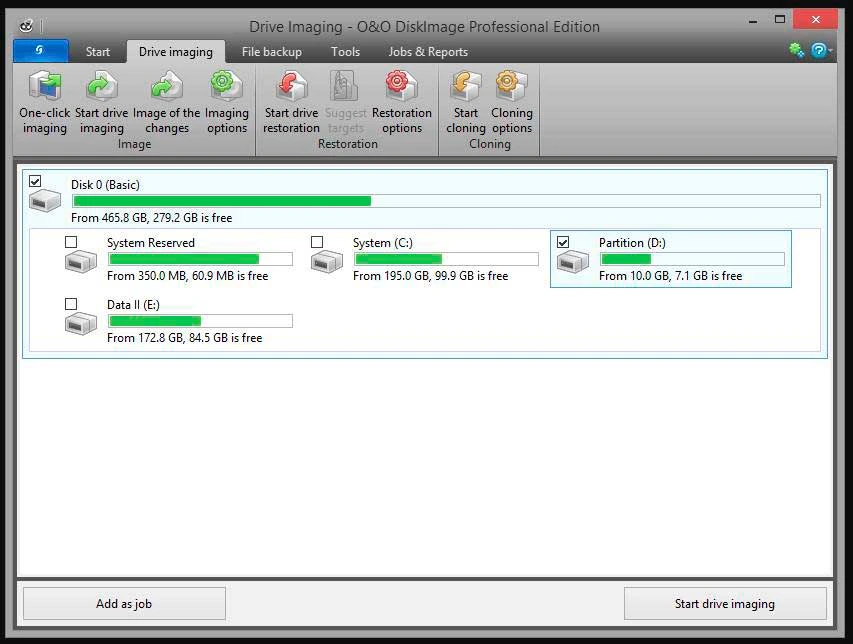Click text 'From 465.8 GB, 279.2 GB is free'
853x644 pixels.
pos(151,218)
